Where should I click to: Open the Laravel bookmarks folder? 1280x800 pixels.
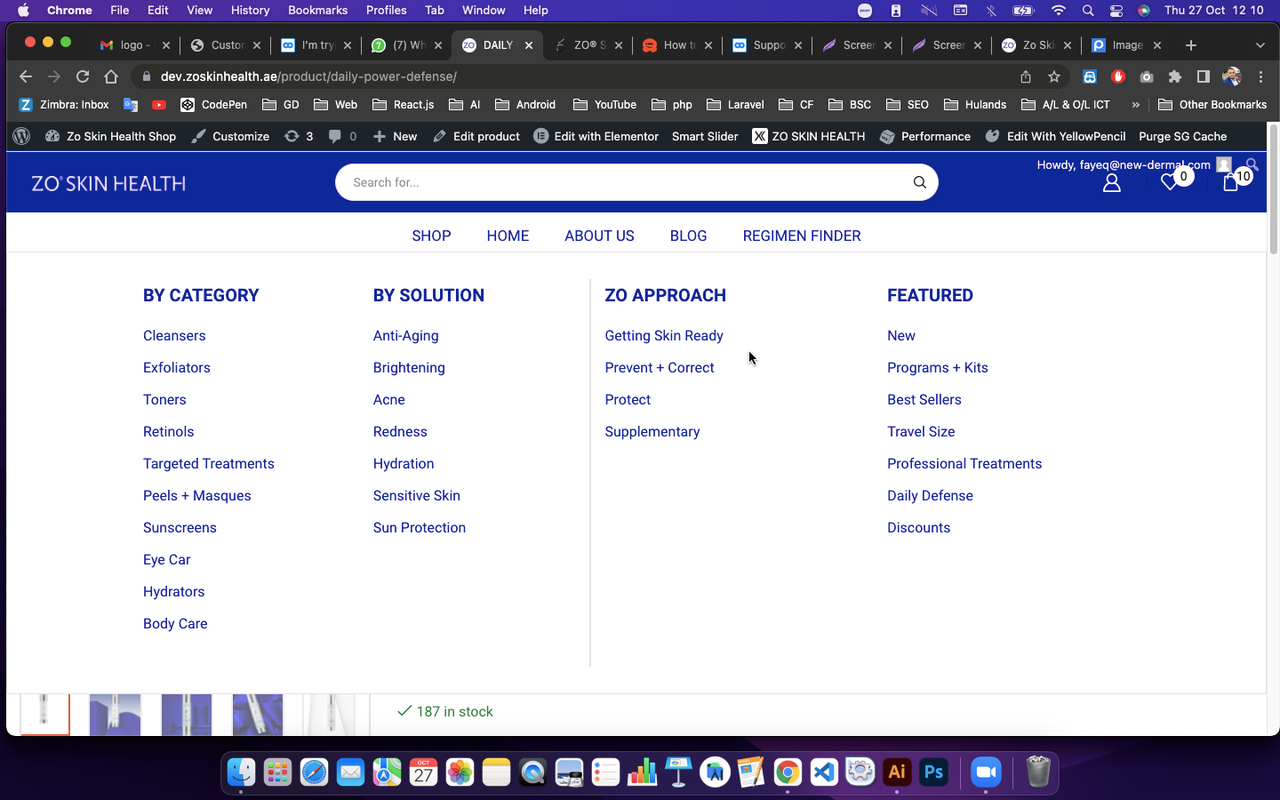(734, 104)
